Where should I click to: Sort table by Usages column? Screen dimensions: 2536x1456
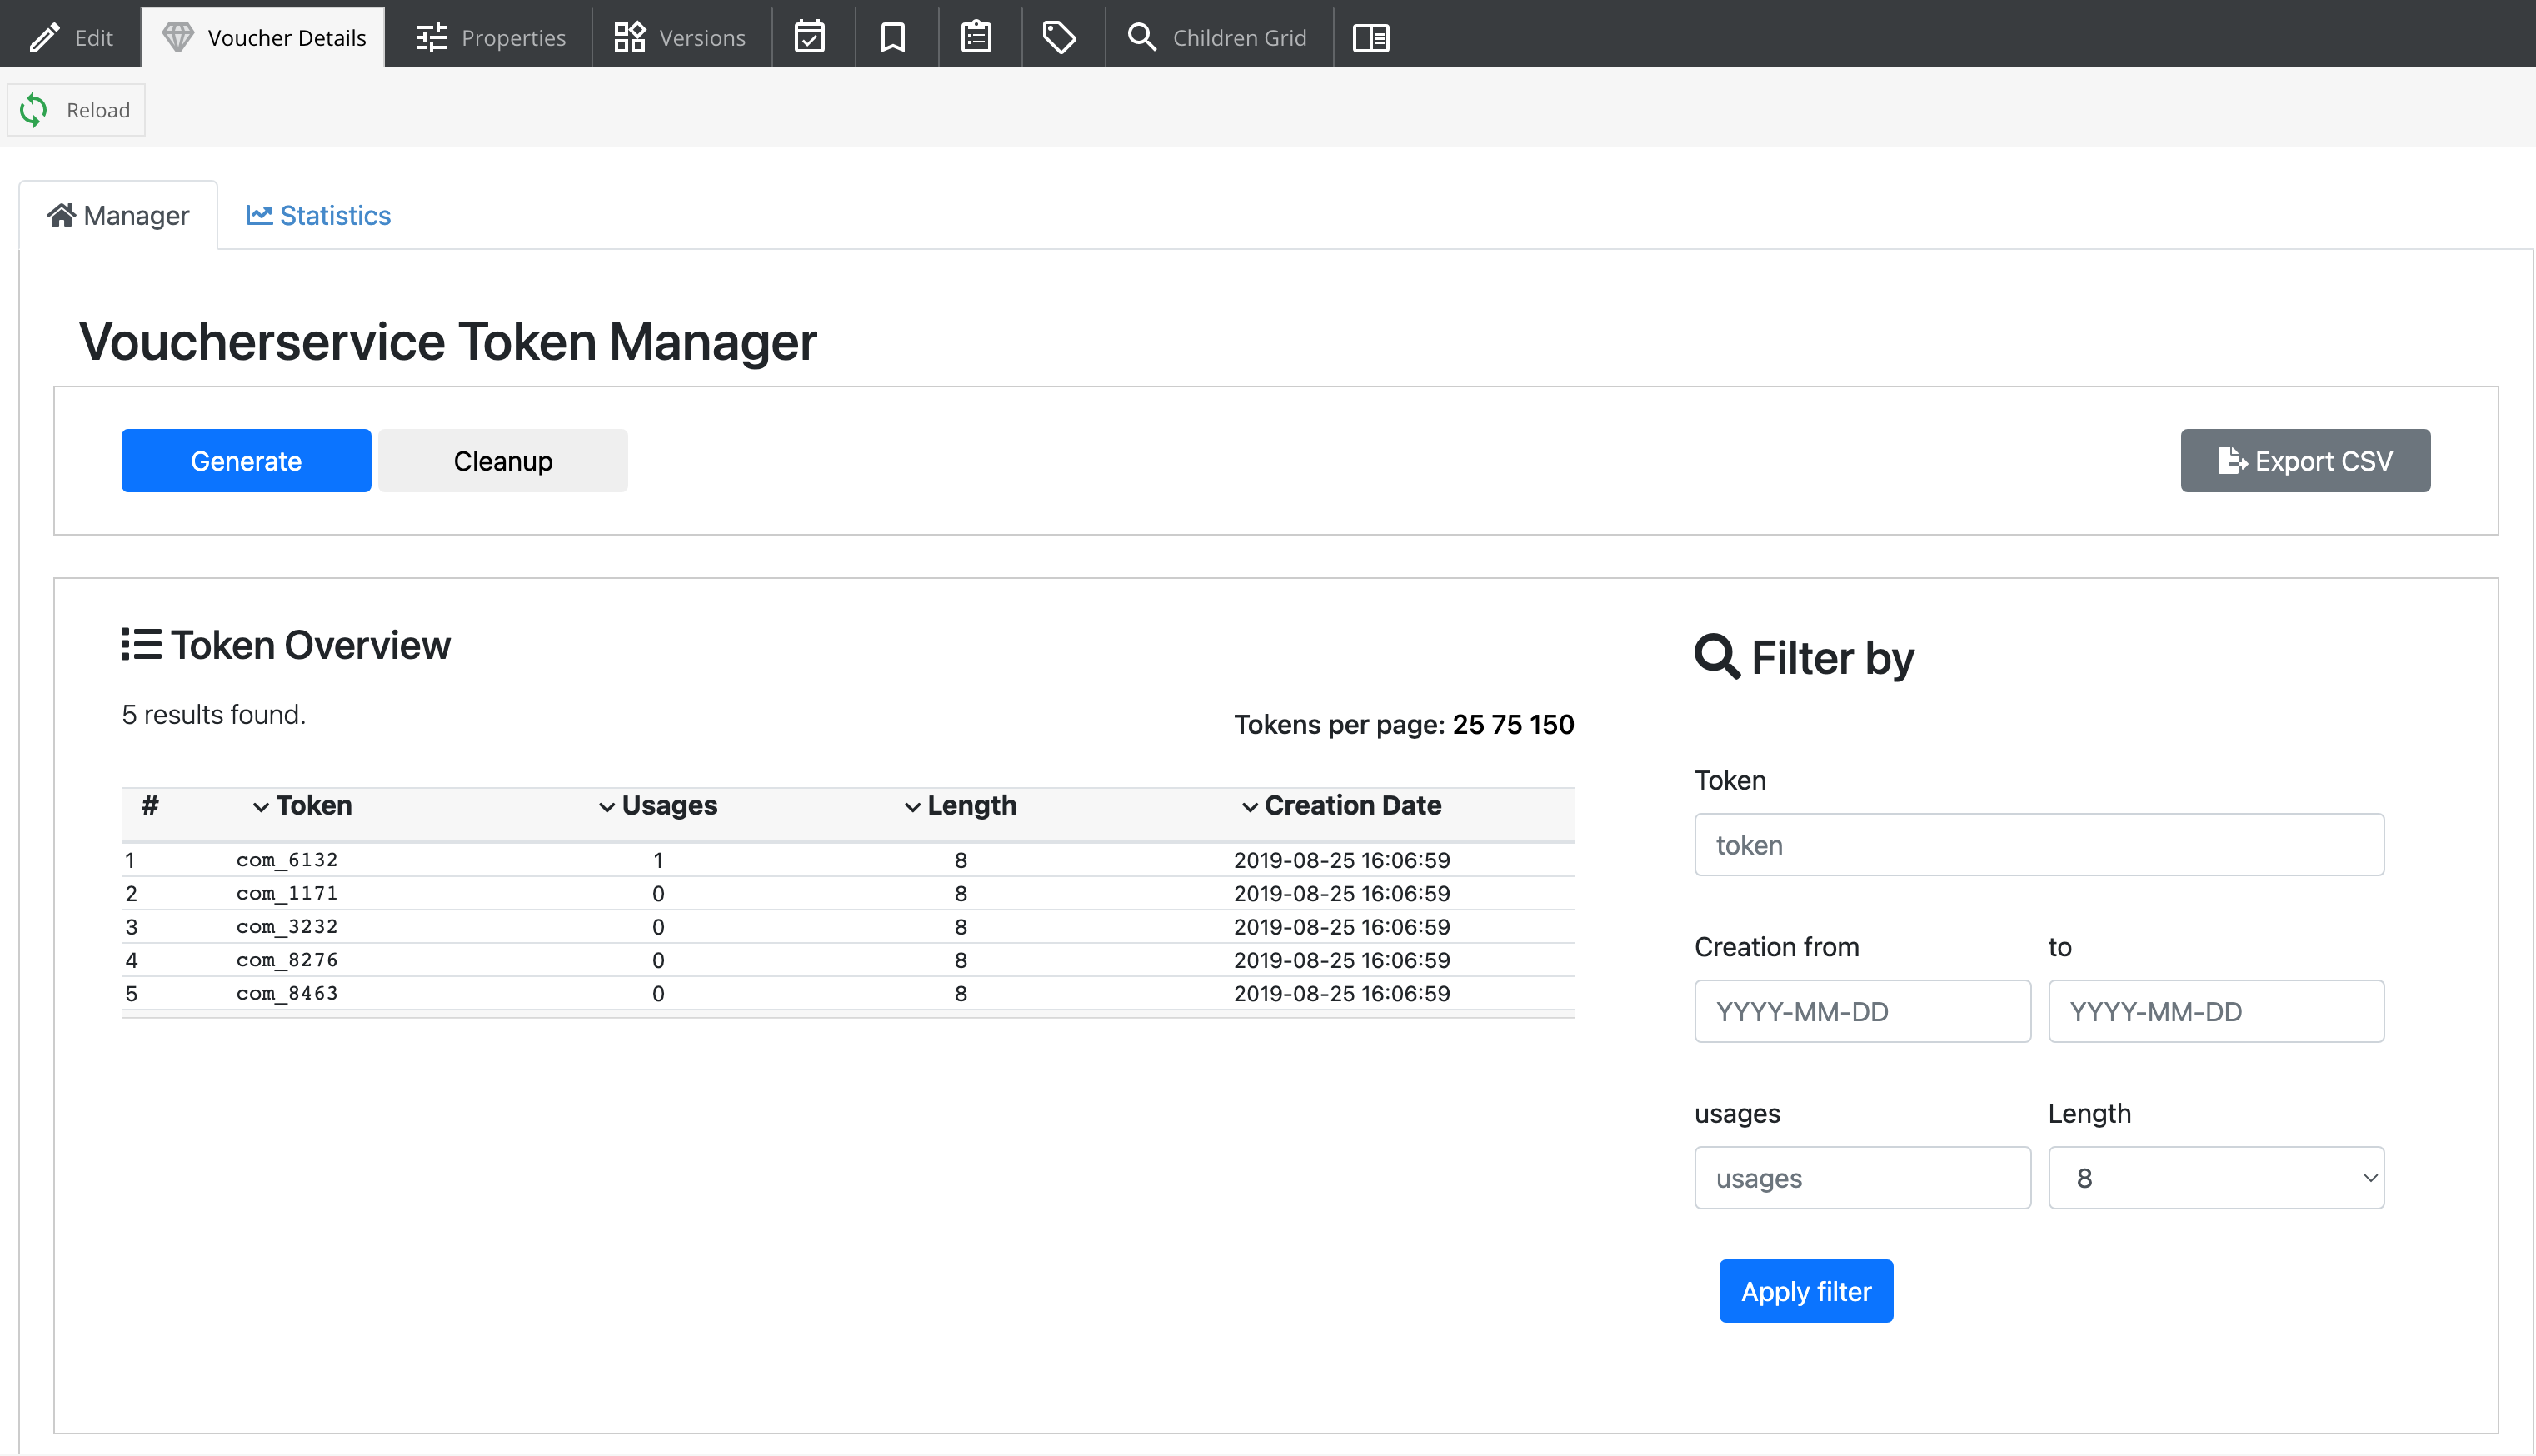658,805
